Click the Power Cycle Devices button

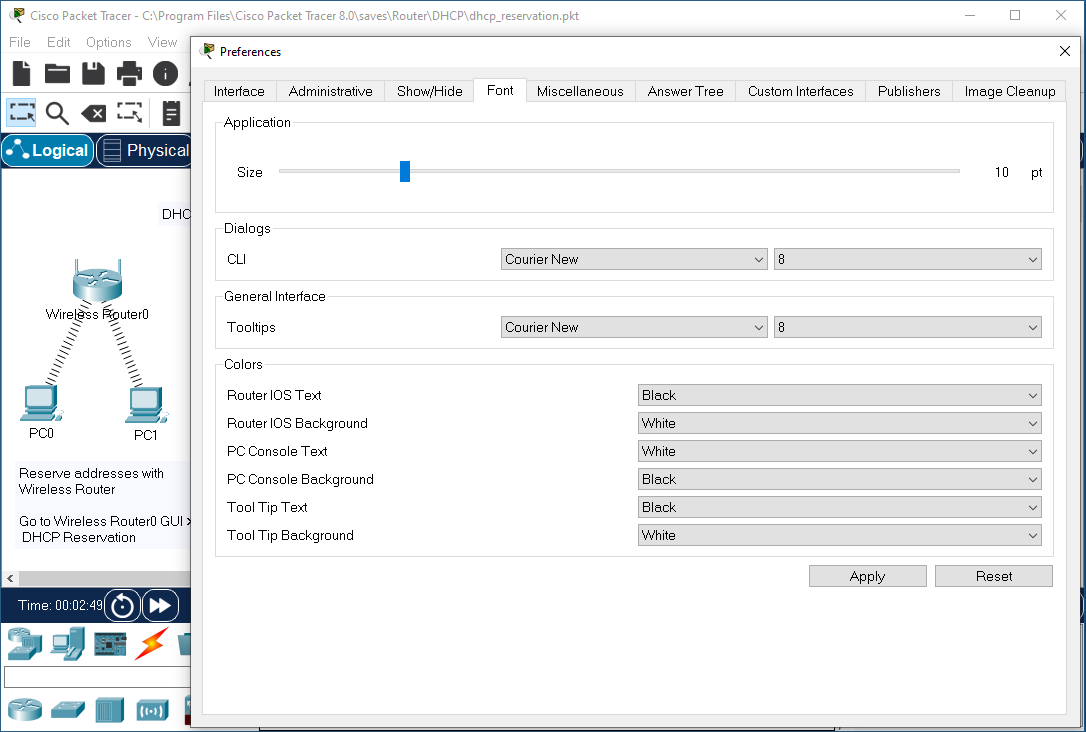123,605
